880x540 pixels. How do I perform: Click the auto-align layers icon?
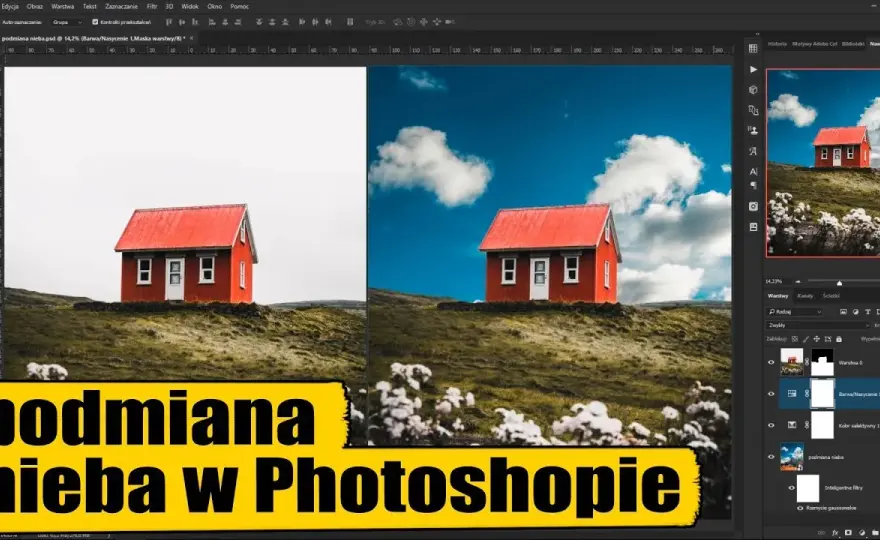pyautogui.click(x=350, y=22)
